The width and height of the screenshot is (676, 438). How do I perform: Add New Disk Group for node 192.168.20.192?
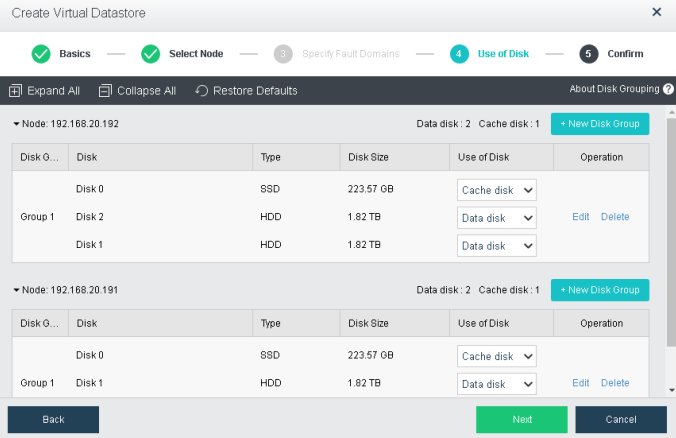click(x=599, y=124)
